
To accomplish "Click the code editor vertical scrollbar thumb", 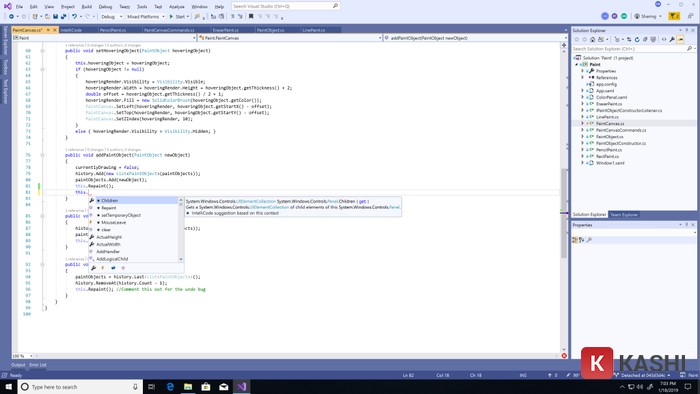I will (564, 213).
